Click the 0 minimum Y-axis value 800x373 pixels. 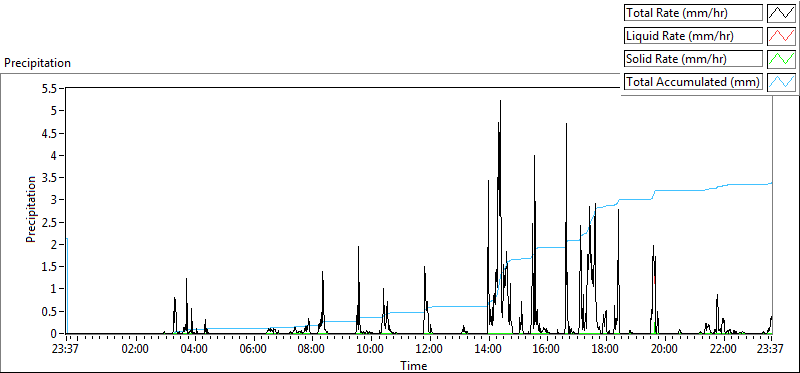pos(59,333)
